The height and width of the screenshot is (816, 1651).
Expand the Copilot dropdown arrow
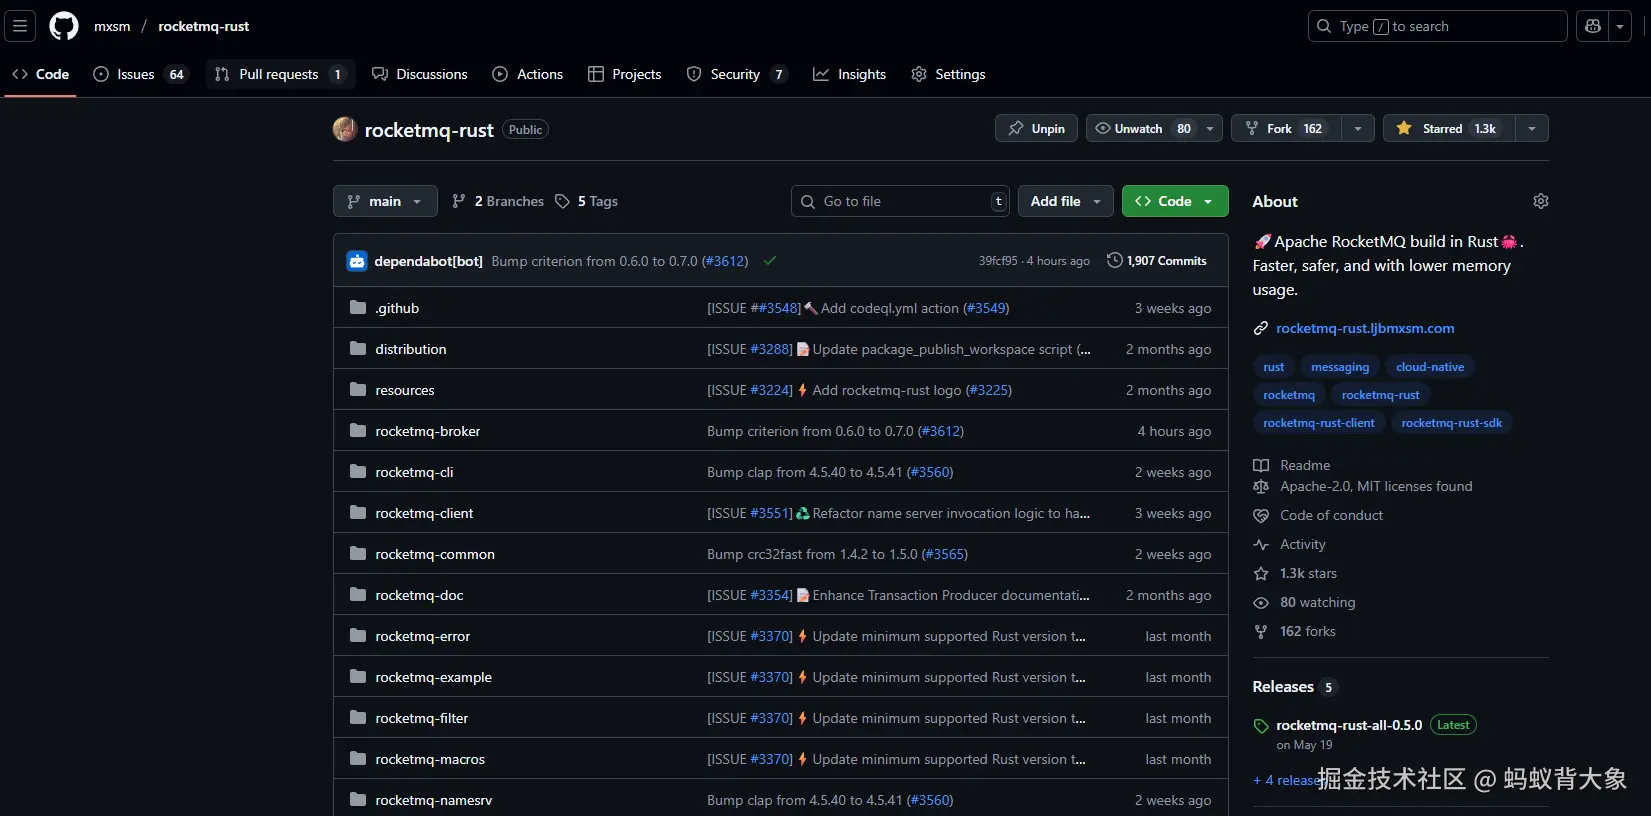[x=1620, y=26]
